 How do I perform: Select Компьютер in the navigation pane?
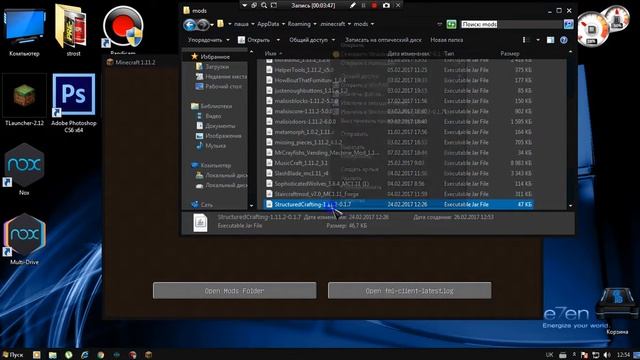tap(216, 165)
